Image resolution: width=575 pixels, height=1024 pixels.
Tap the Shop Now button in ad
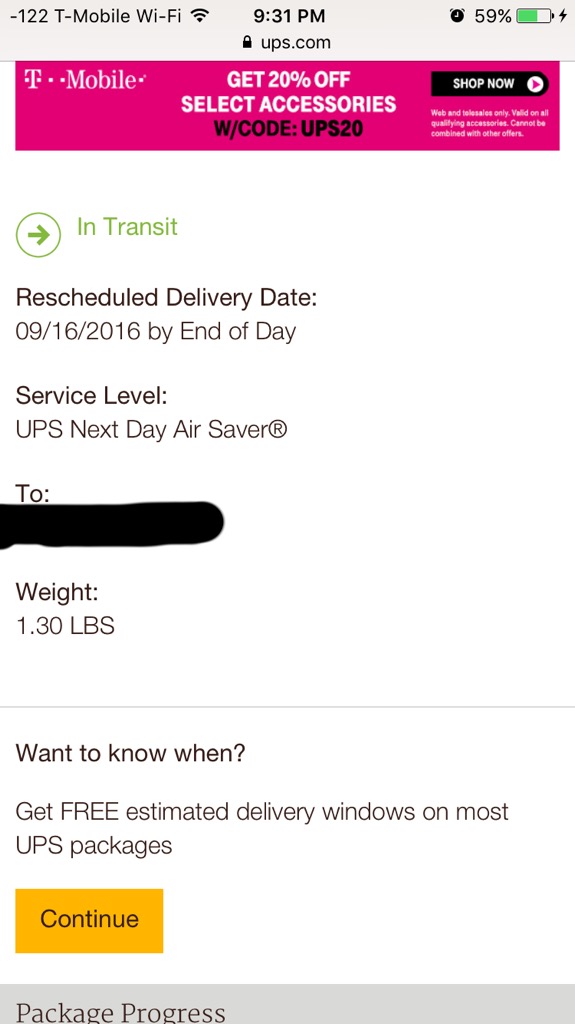coord(489,84)
